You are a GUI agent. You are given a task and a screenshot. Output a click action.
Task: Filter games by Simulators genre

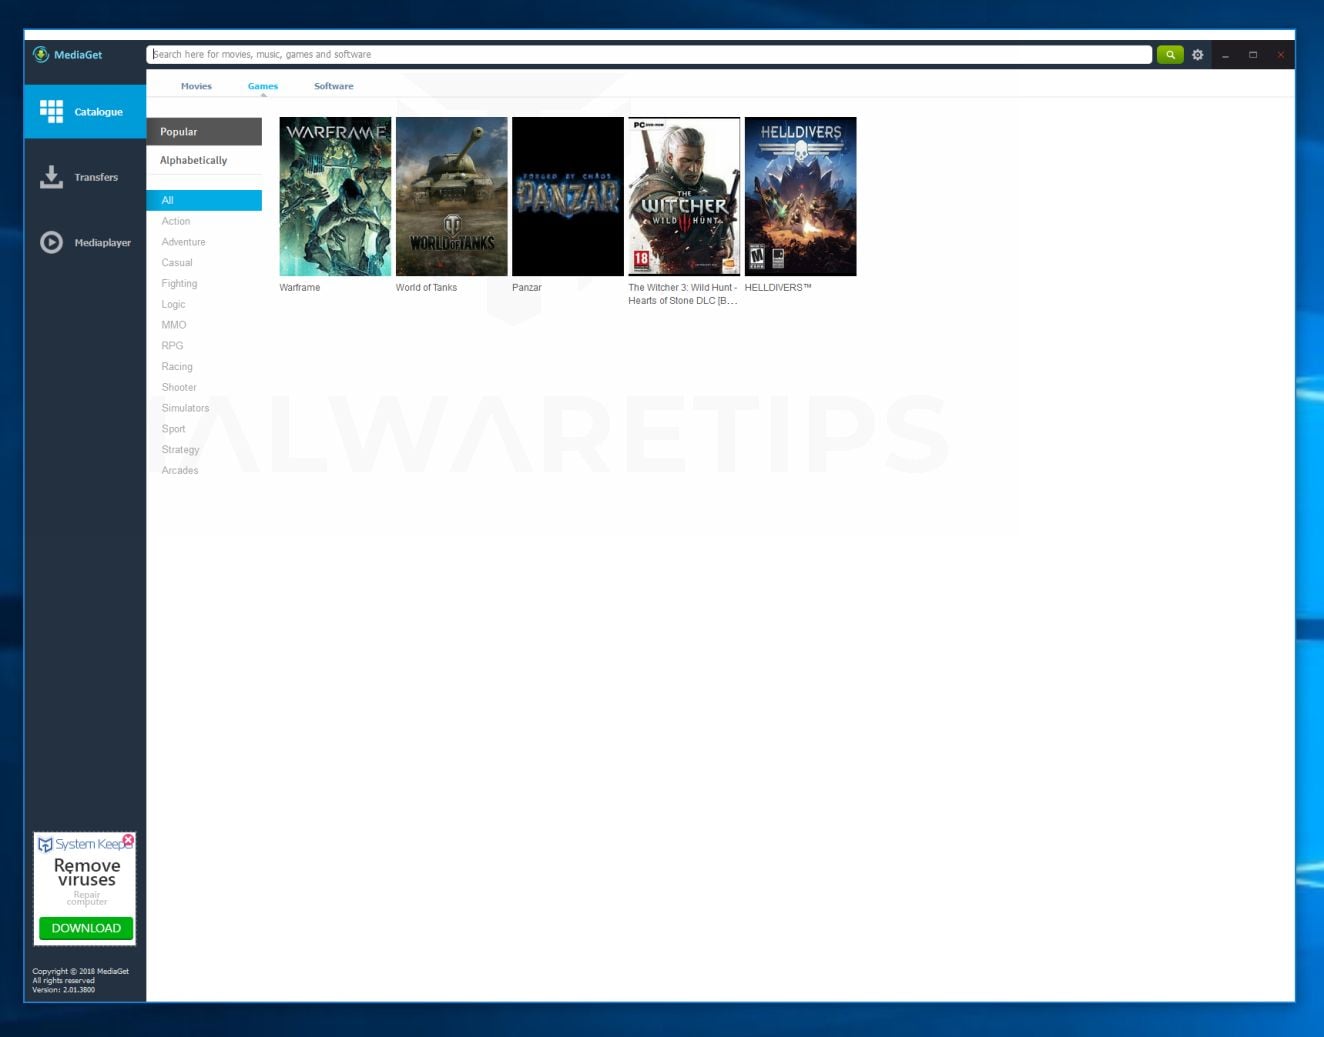pos(186,408)
